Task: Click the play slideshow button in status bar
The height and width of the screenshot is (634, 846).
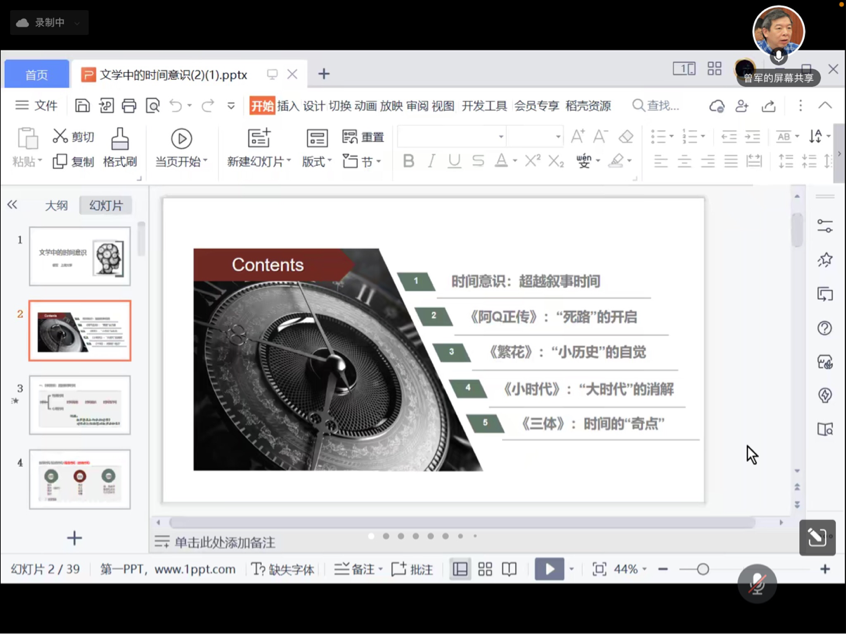Action: (x=549, y=569)
